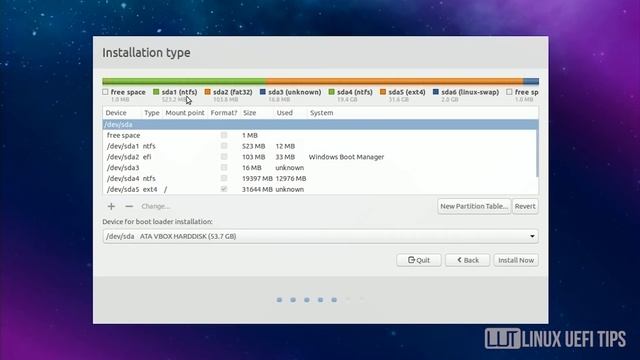Select the /dev/sda5 ext4 row
Image resolution: width=640 pixels, height=360 pixels.
(x=320, y=189)
